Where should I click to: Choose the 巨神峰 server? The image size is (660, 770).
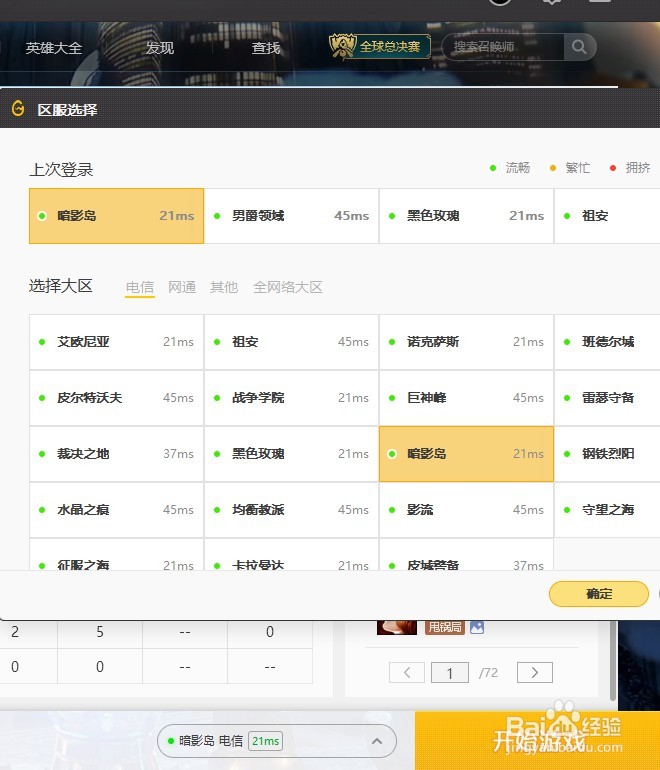[x=467, y=398]
